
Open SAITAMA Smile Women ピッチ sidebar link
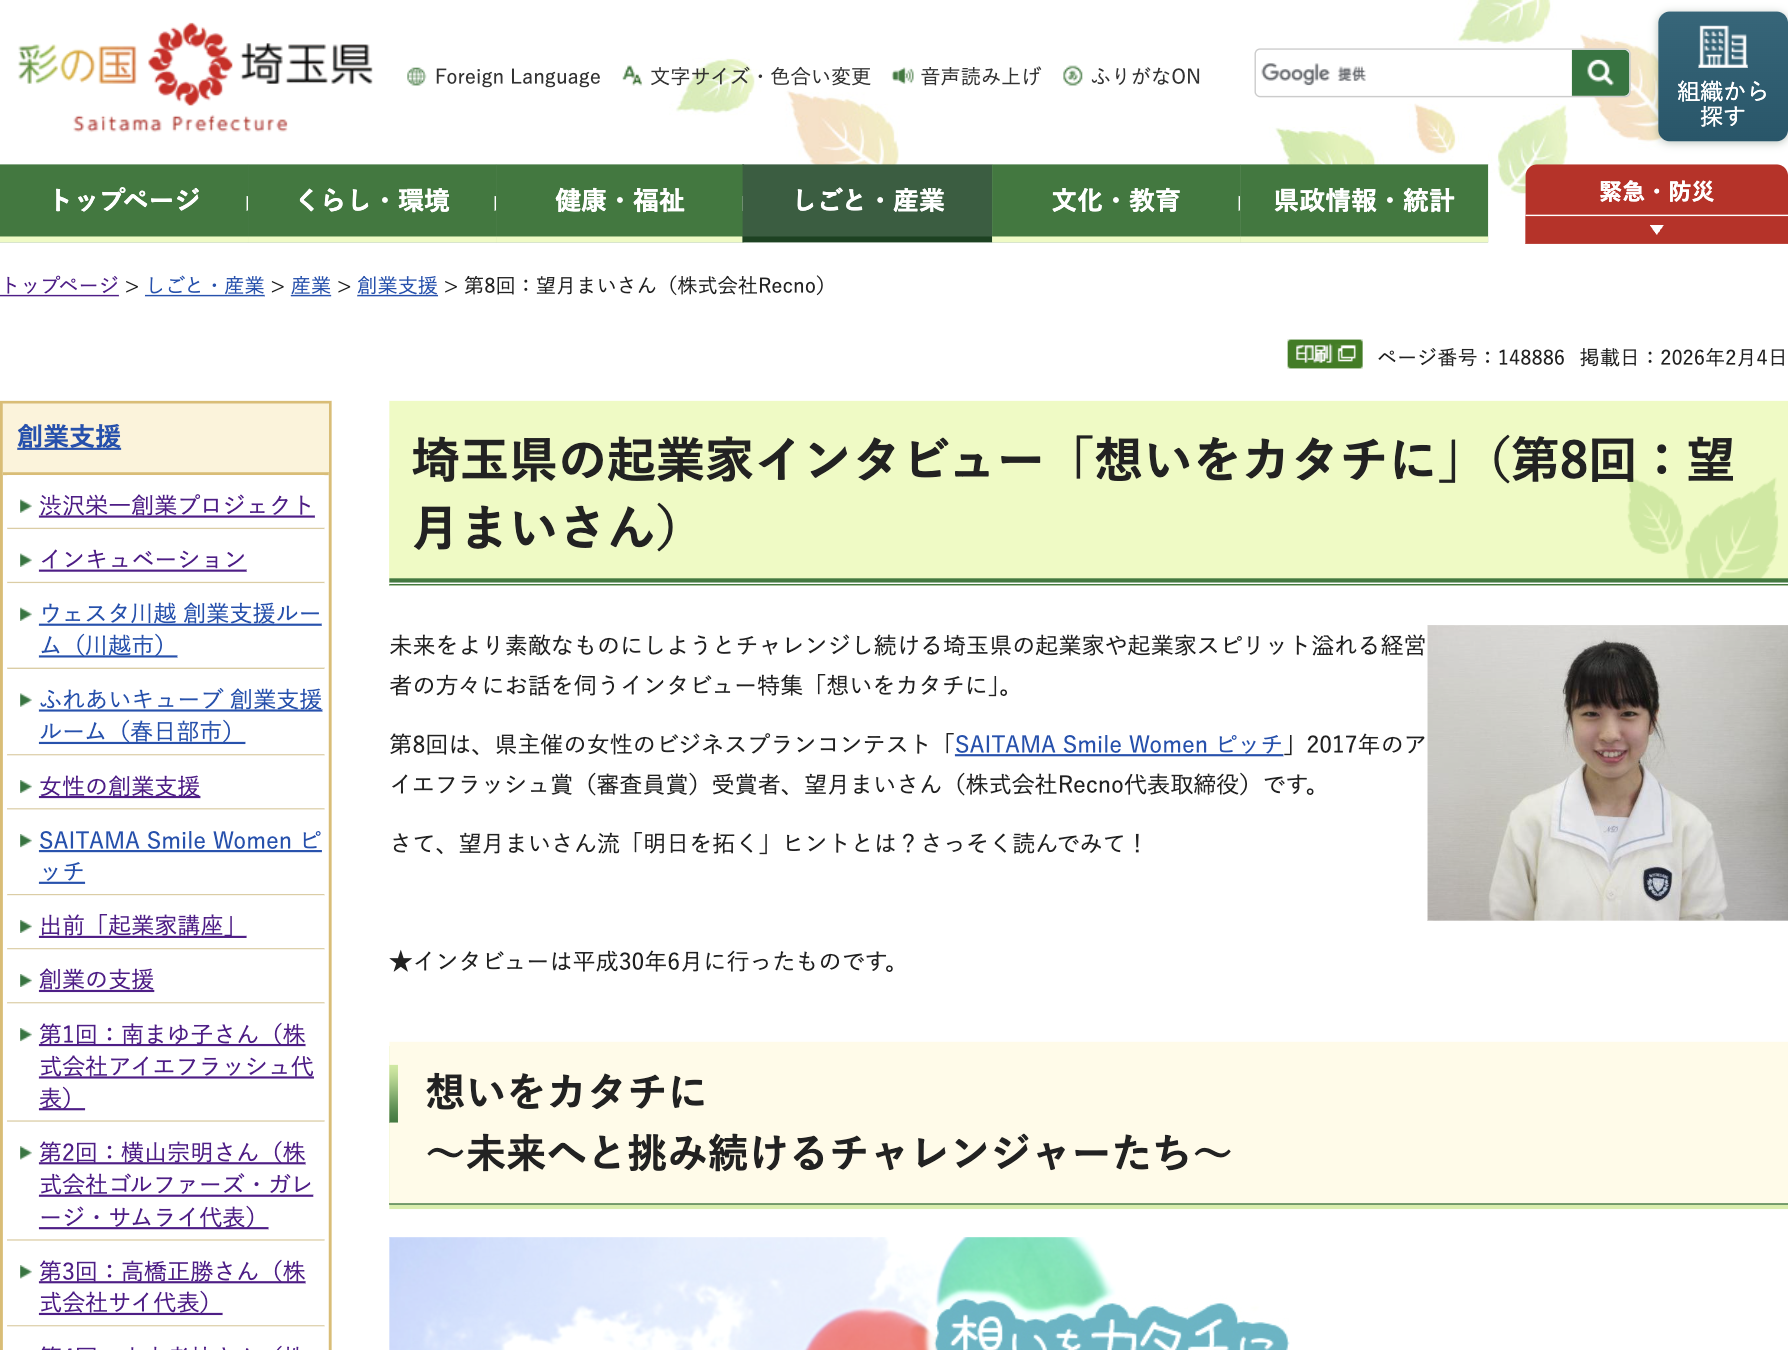click(x=180, y=856)
